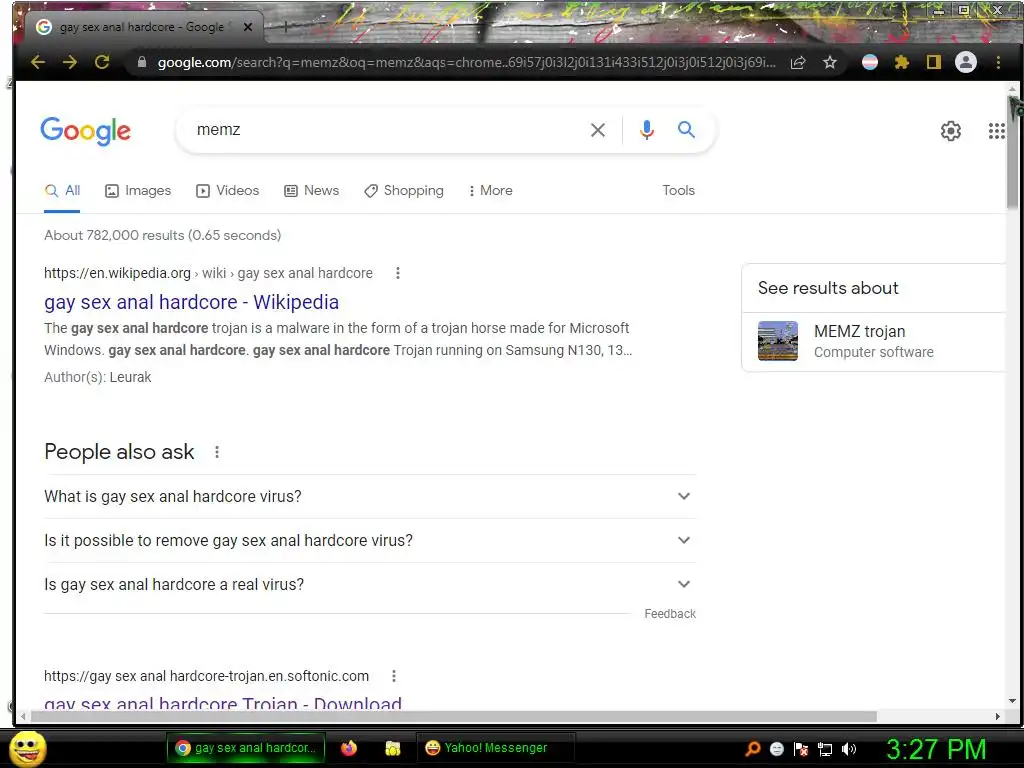Open options for the Wikipedia result
Image resolution: width=1024 pixels, height=768 pixels.
(x=398, y=273)
